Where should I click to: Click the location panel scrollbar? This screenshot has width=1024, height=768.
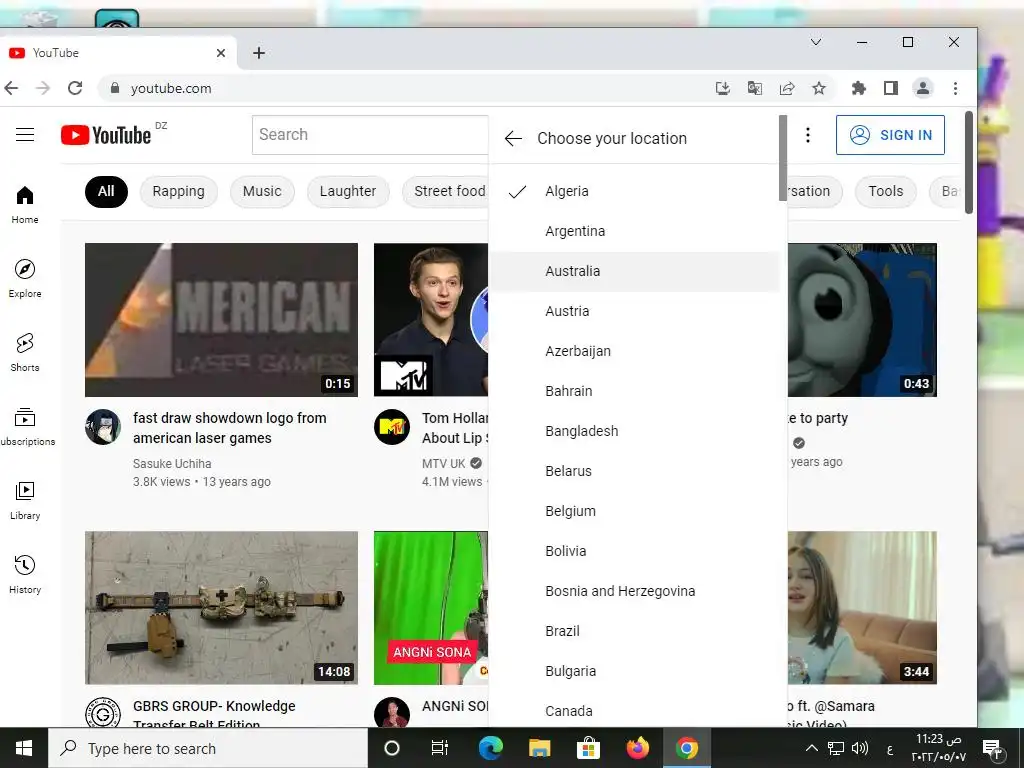click(x=783, y=159)
